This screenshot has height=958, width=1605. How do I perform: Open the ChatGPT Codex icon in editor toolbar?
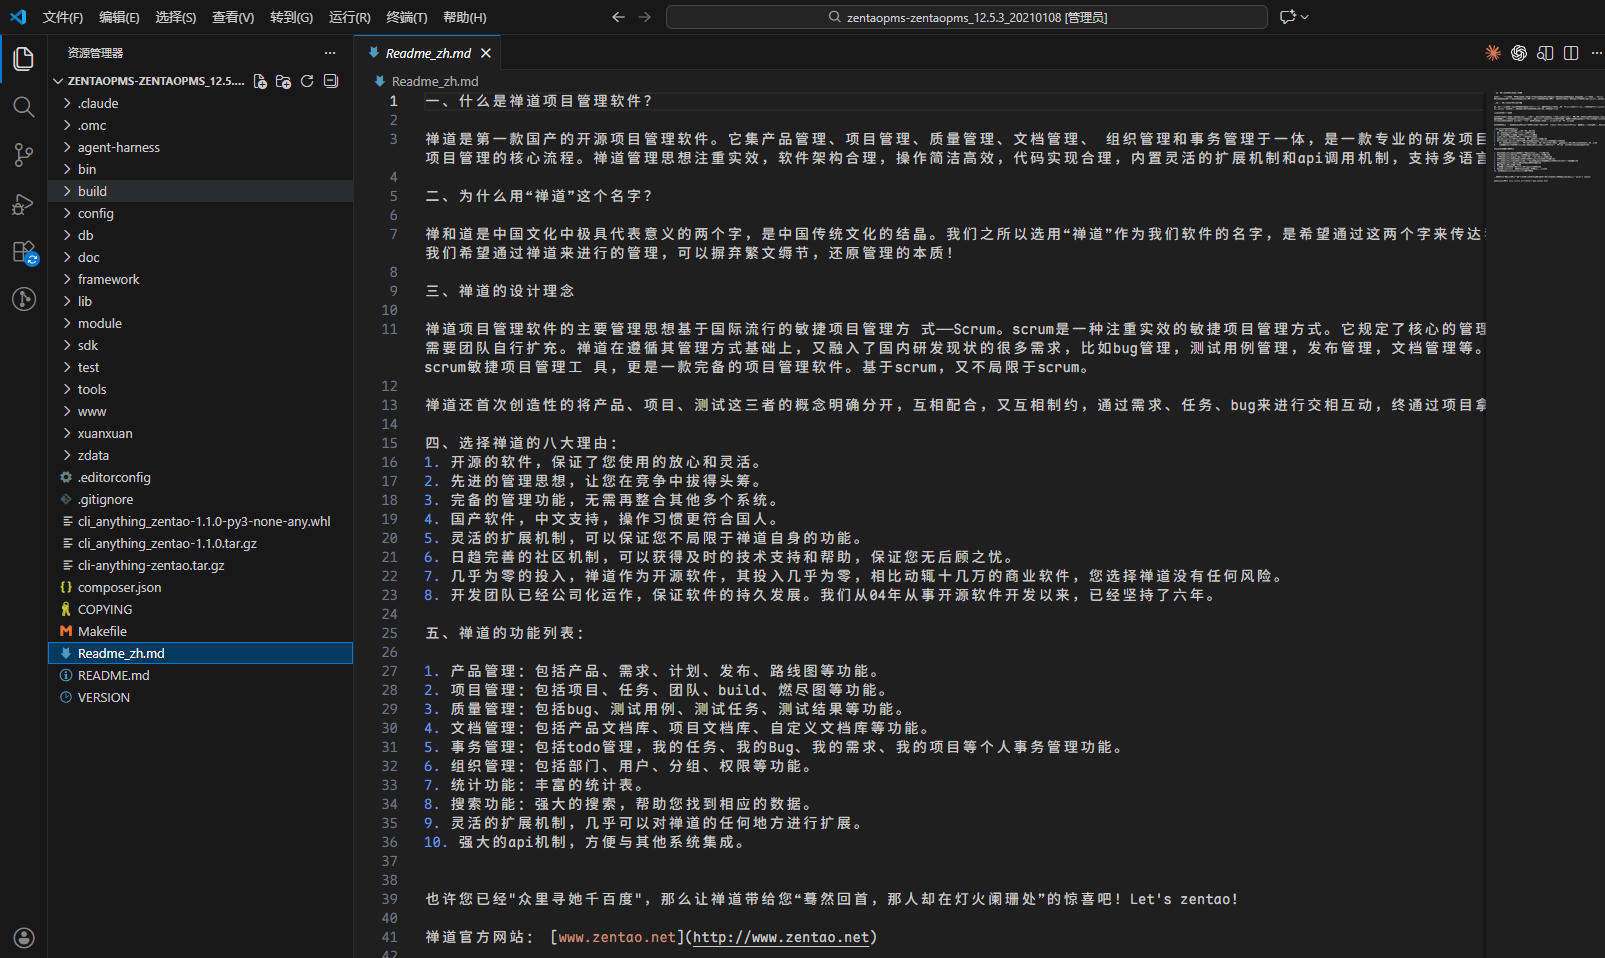pos(1519,53)
